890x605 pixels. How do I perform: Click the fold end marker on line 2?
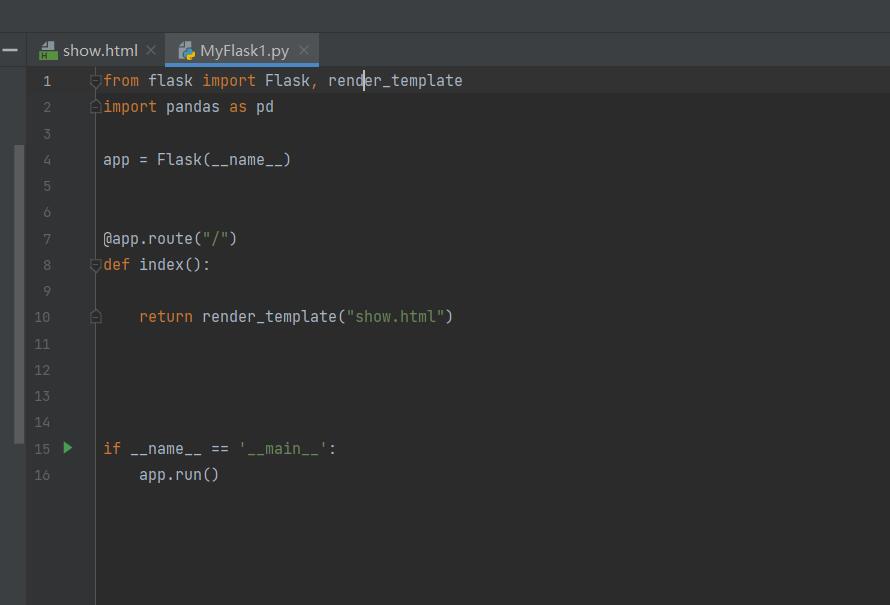pos(96,107)
